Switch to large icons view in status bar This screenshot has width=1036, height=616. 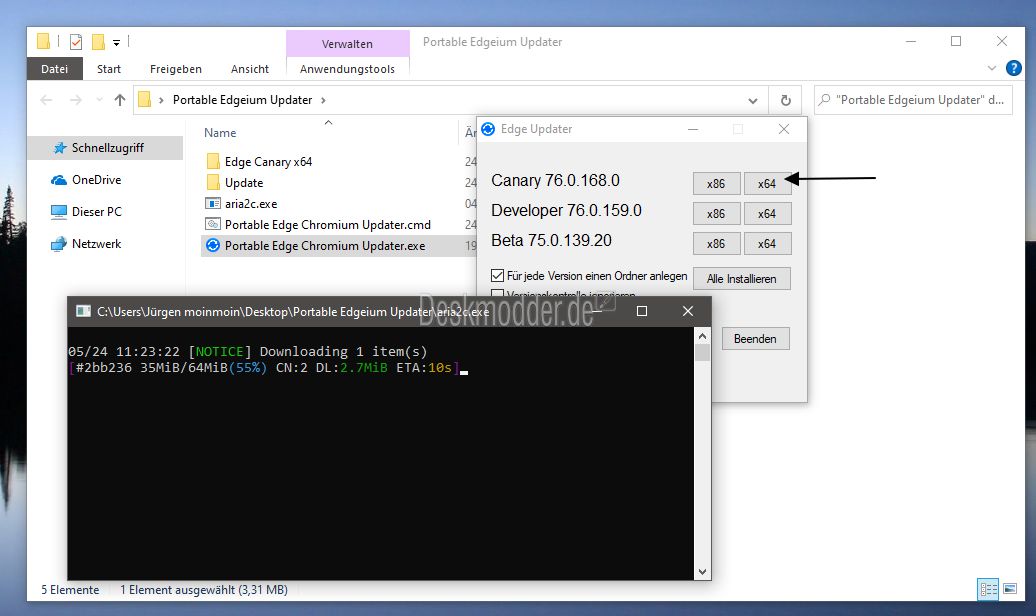tap(1010, 589)
